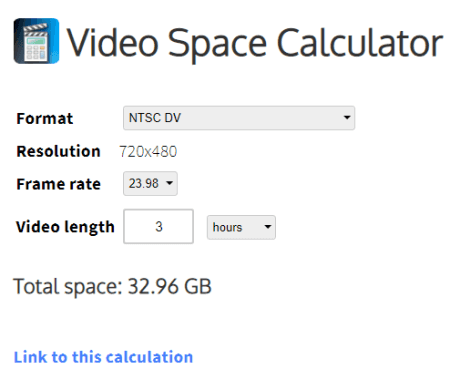
Task: Open the hours unit dropdown
Action: point(241,227)
